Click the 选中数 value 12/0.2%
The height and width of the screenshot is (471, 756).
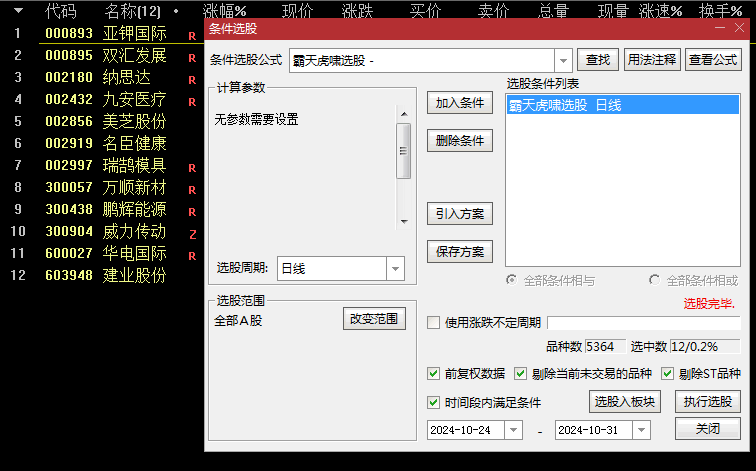pyautogui.click(x=705, y=347)
